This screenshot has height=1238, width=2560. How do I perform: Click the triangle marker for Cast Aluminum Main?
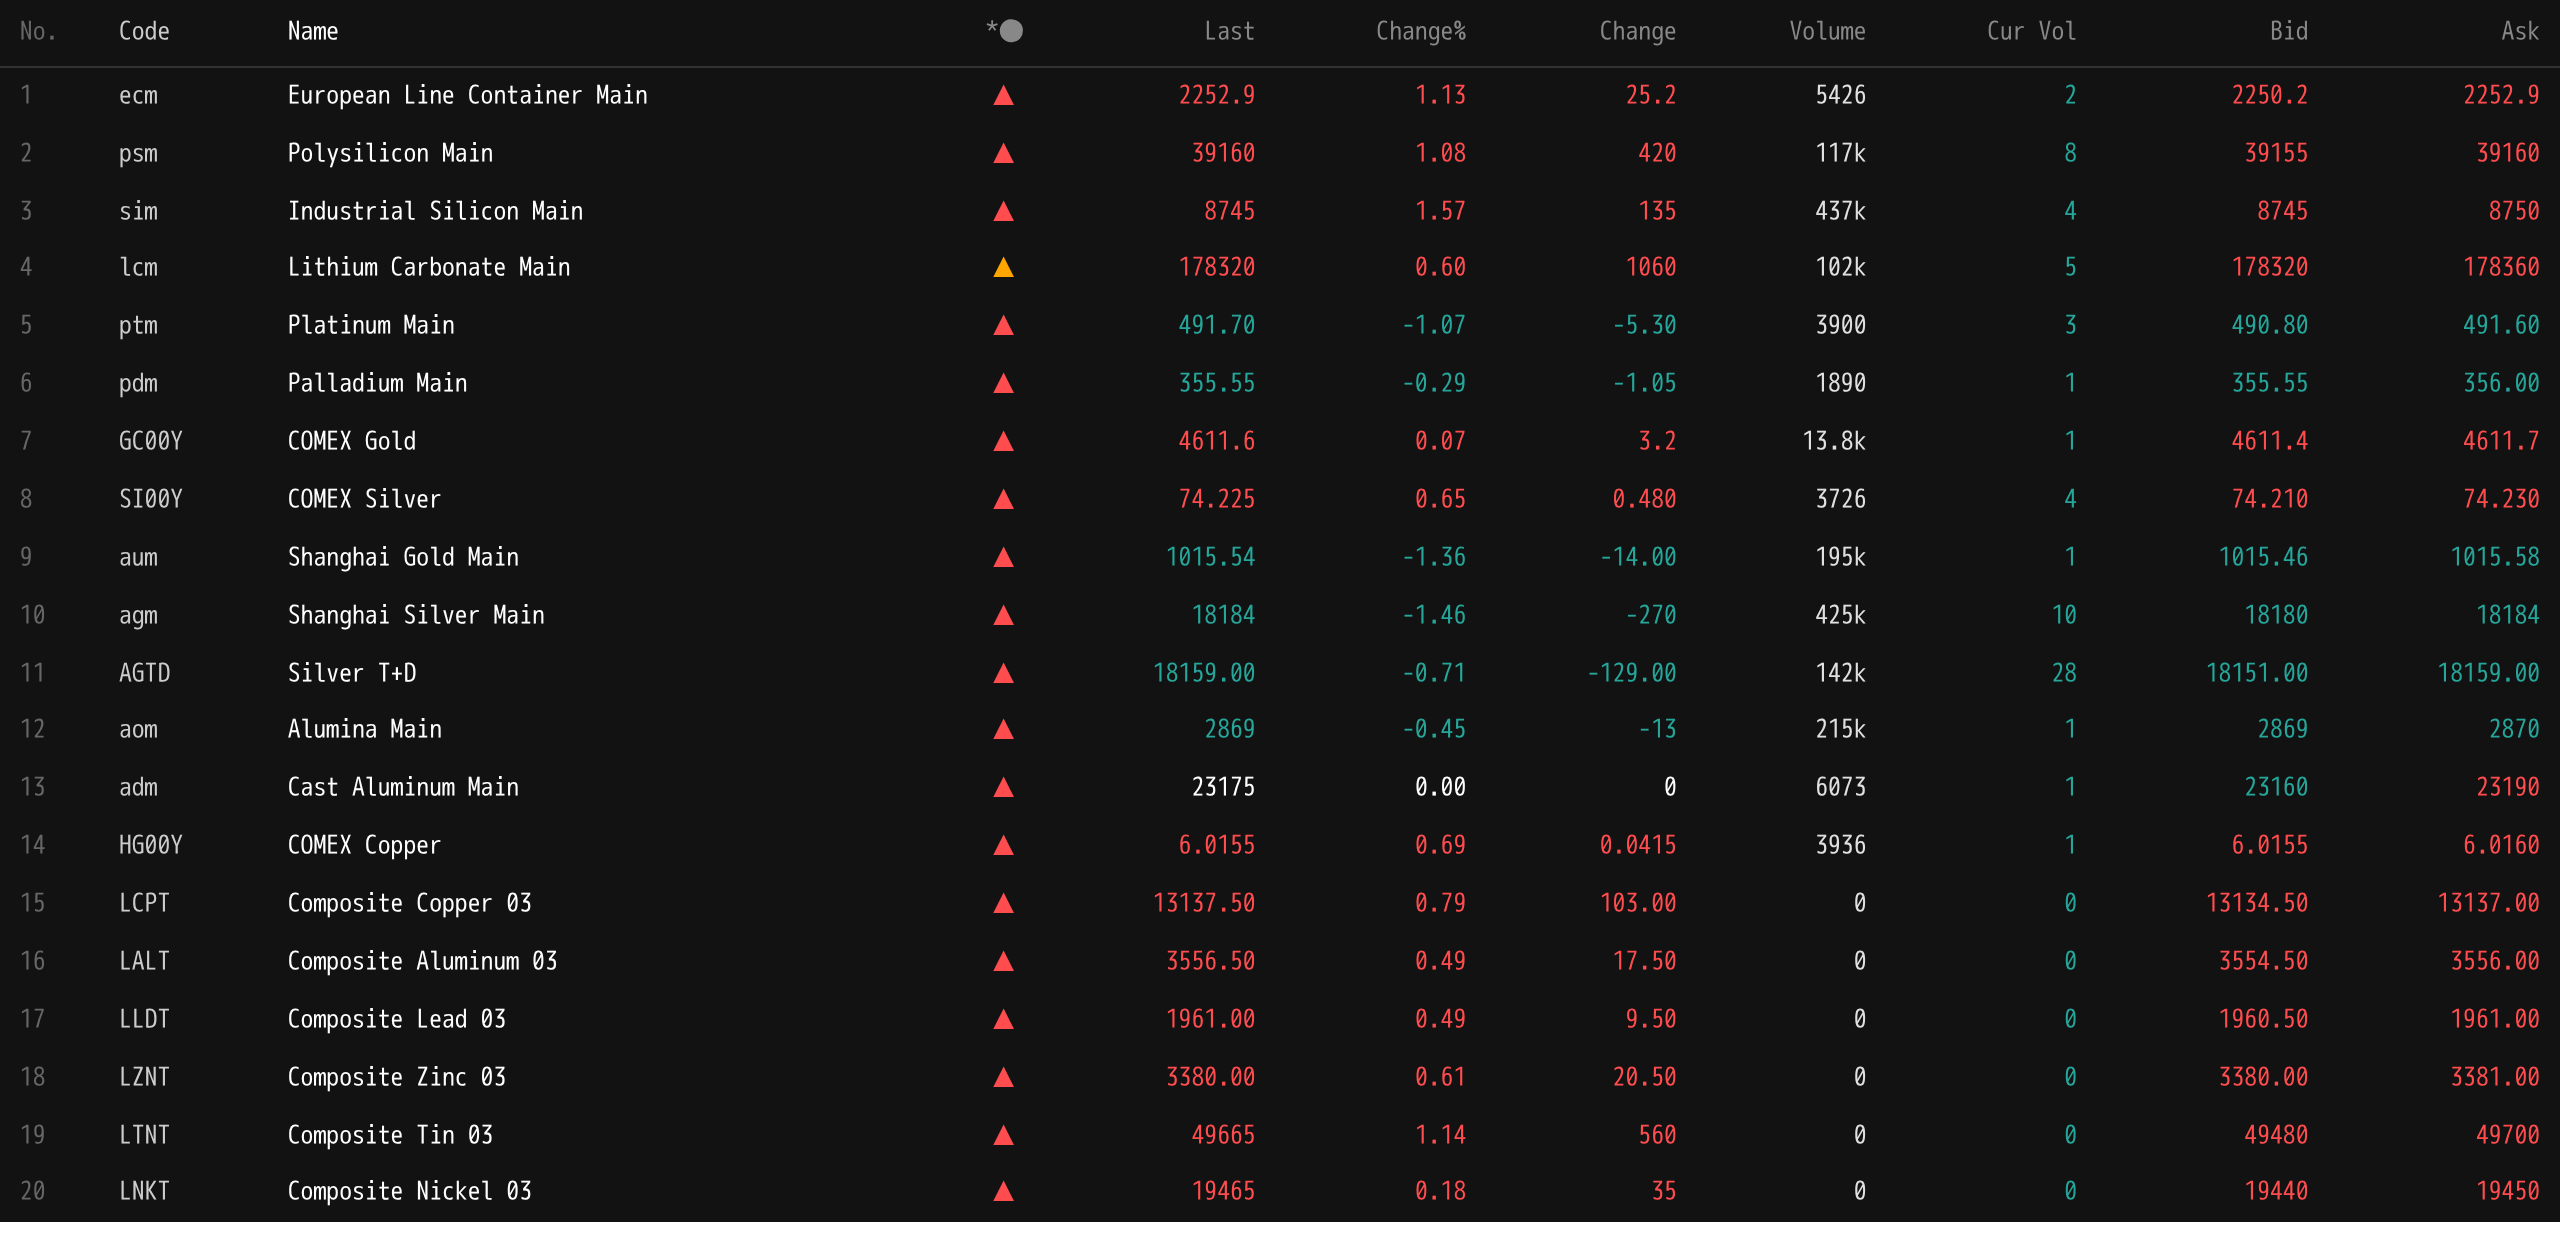[1003, 788]
